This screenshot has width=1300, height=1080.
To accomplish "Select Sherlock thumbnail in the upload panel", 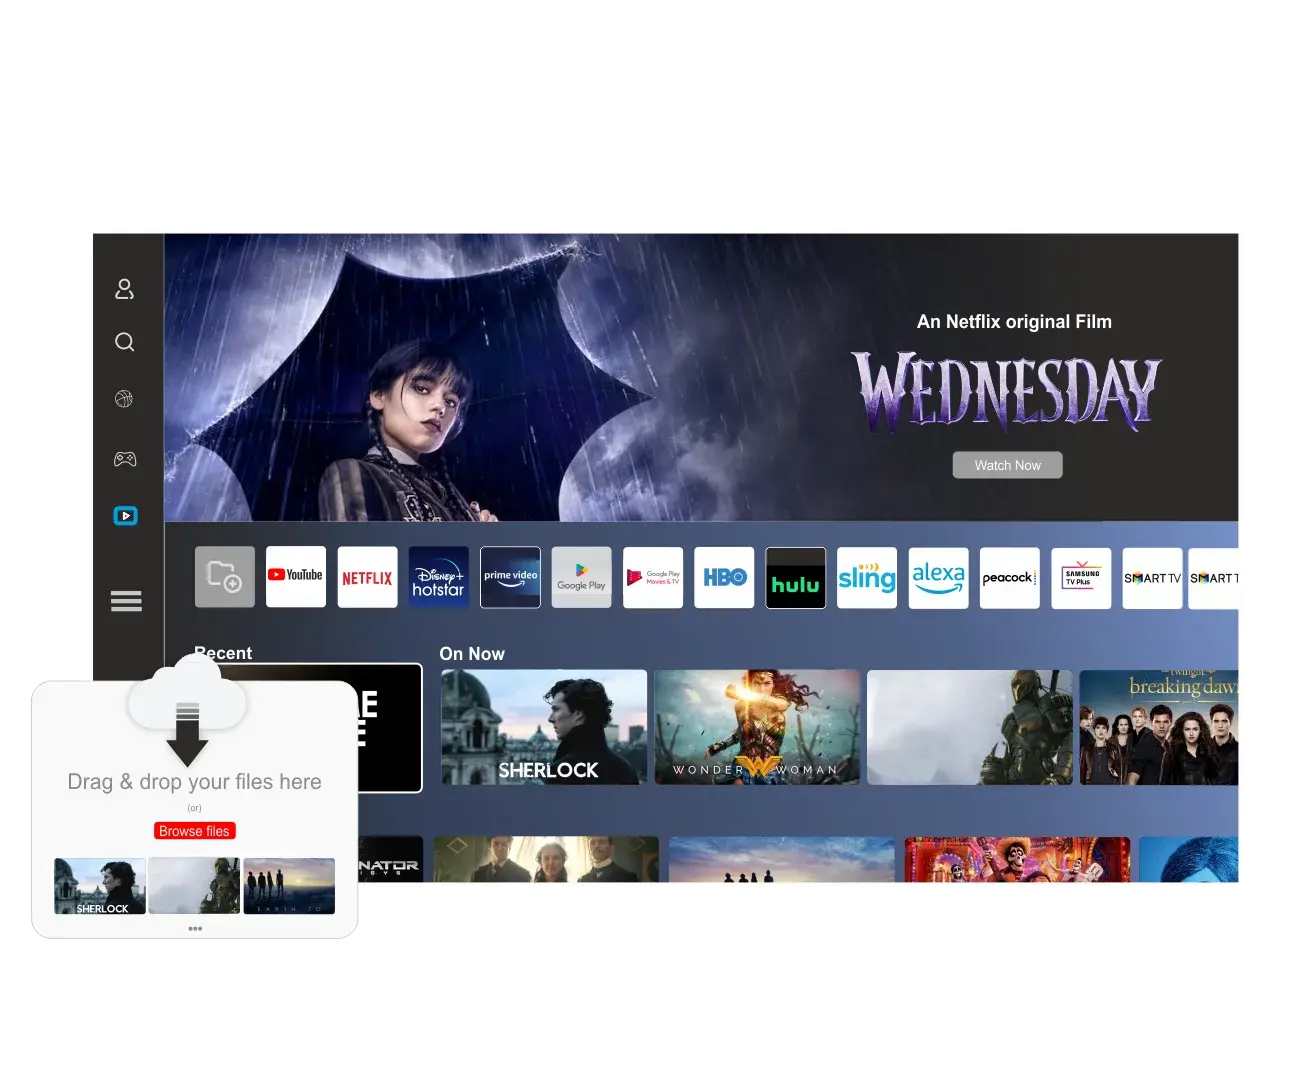I will [x=100, y=886].
